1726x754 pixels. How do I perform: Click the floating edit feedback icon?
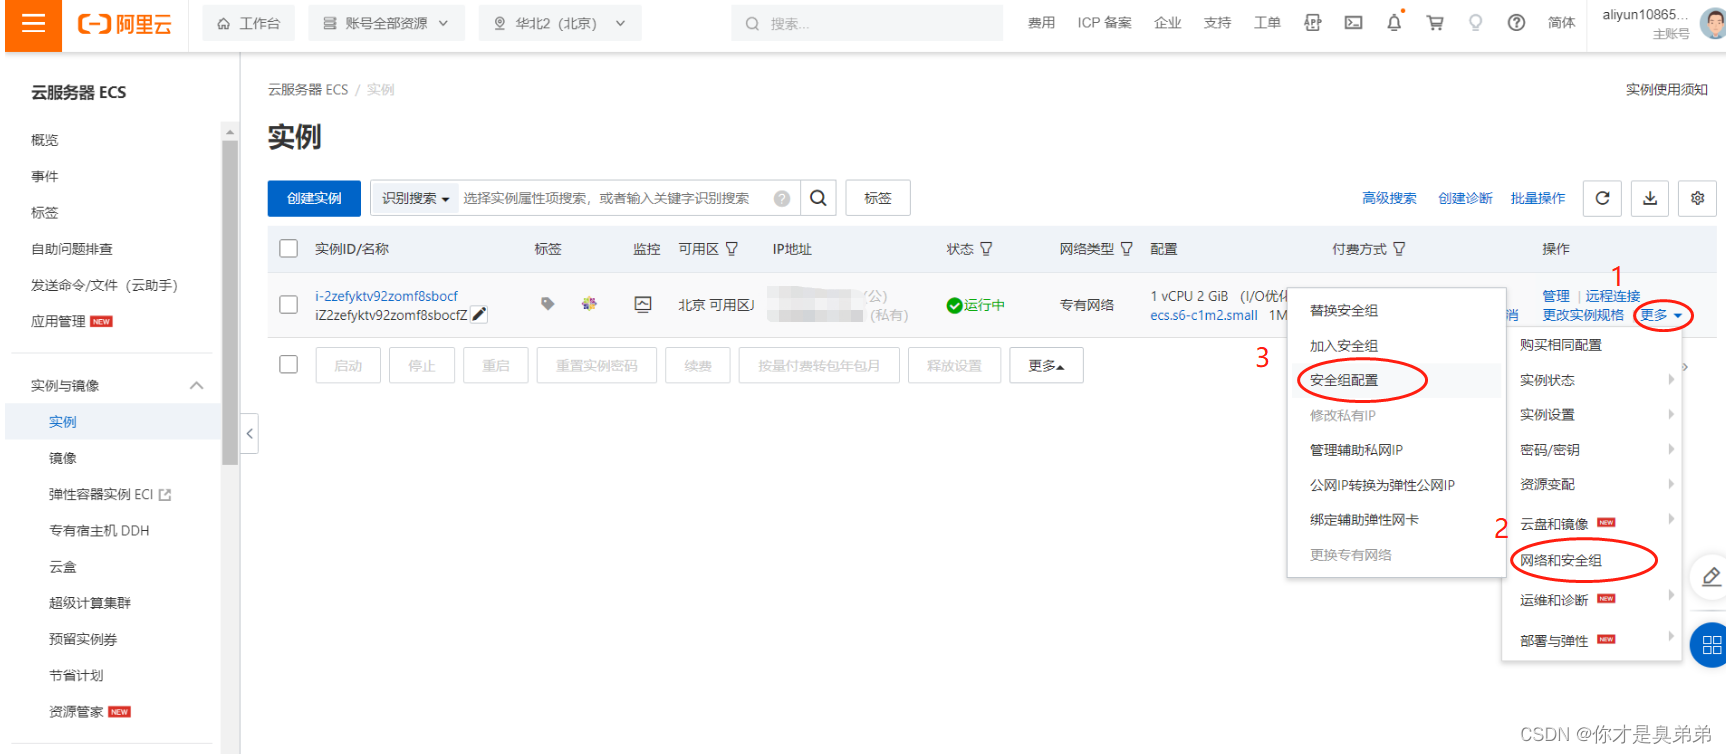[1710, 577]
